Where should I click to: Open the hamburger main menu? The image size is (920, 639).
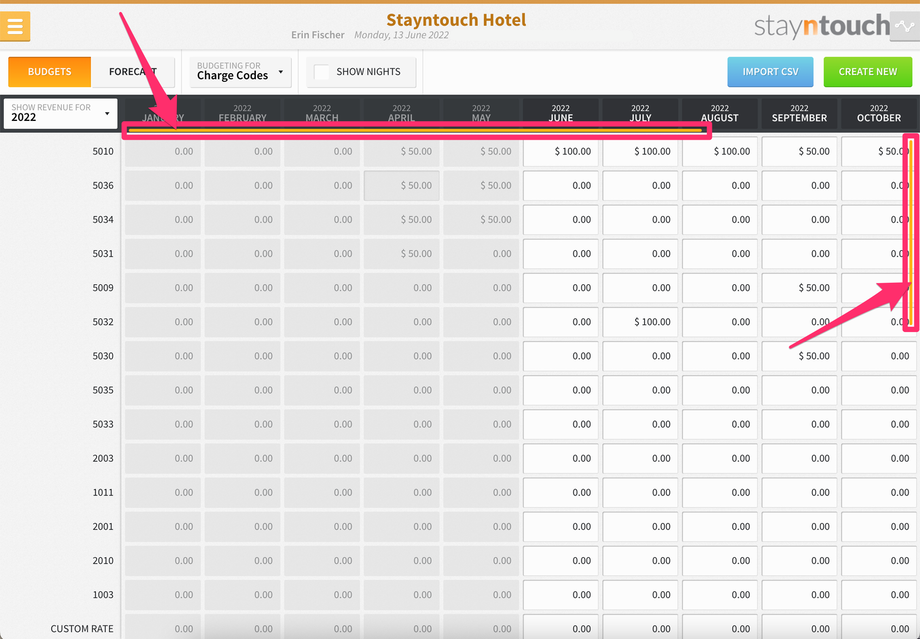pyautogui.click(x=15, y=26)
